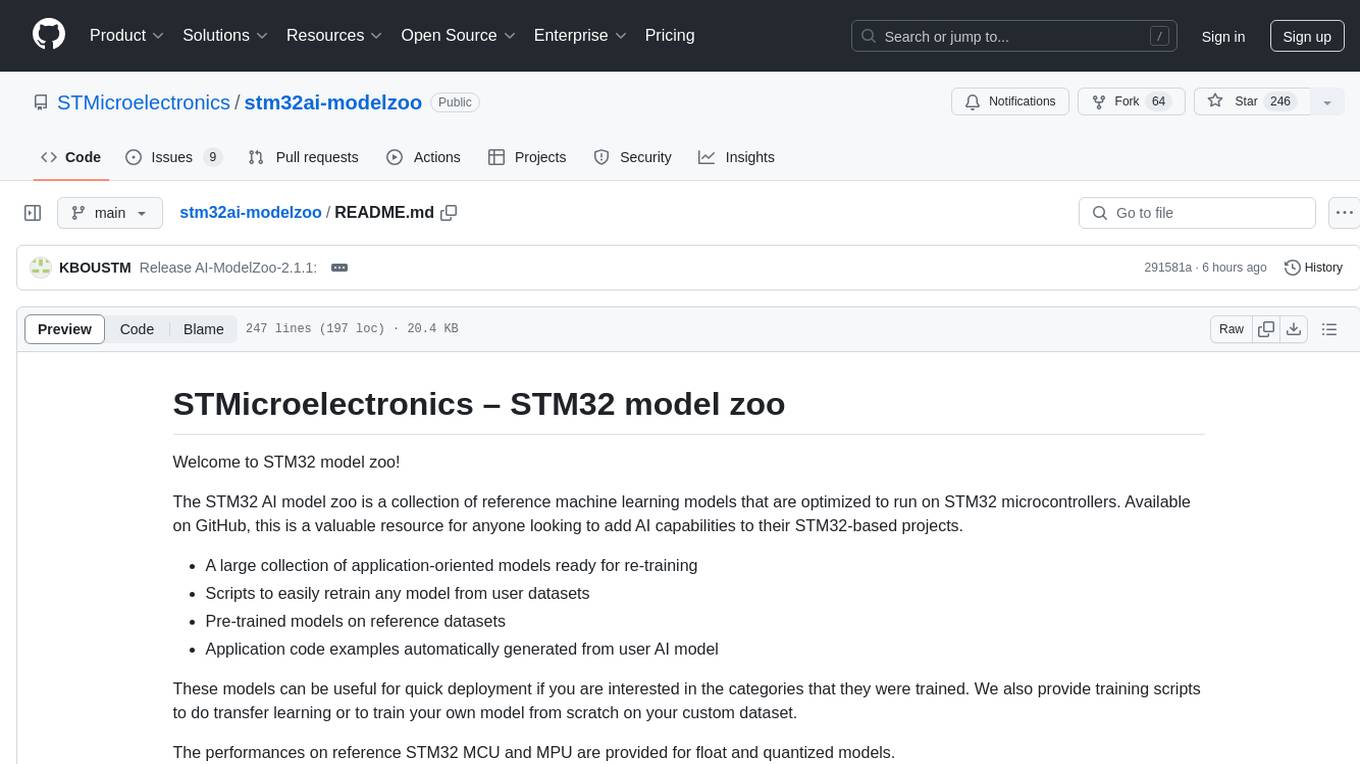Open KBOUSTM author profile link
The width and height of the screenshot is (1360, 764).
coord(95,267)
